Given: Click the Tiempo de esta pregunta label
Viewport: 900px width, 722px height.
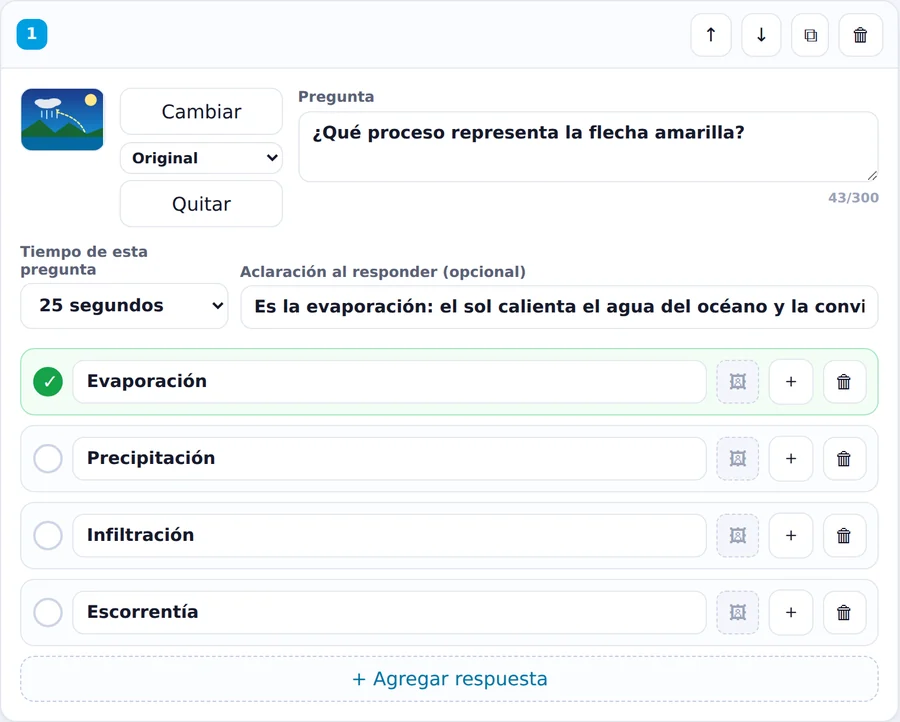Looking at the screenshot, I should [84, 261].
